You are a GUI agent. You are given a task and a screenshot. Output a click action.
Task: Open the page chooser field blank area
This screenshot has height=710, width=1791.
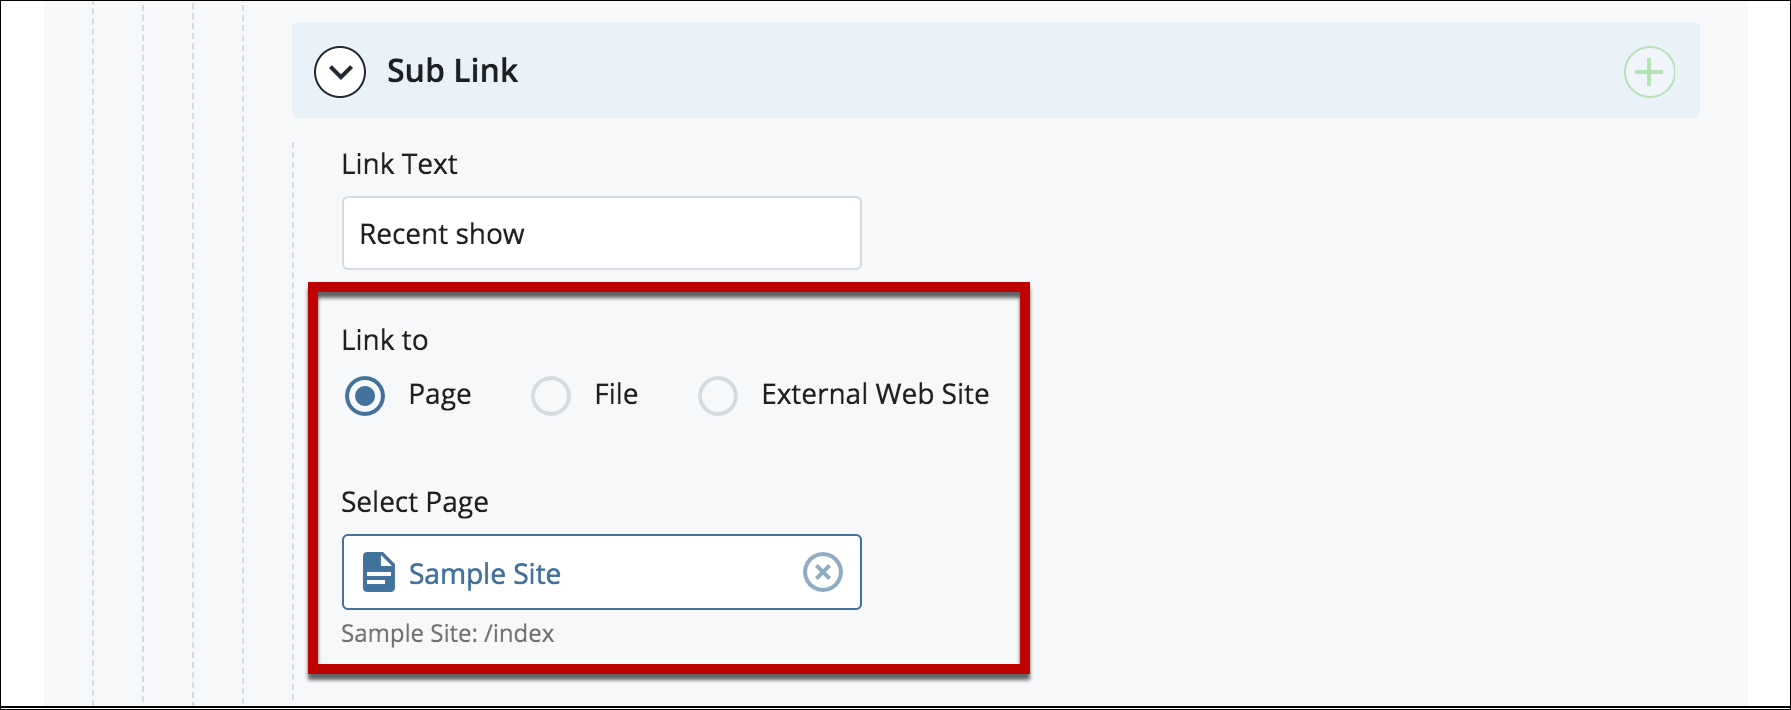(680, 572)
